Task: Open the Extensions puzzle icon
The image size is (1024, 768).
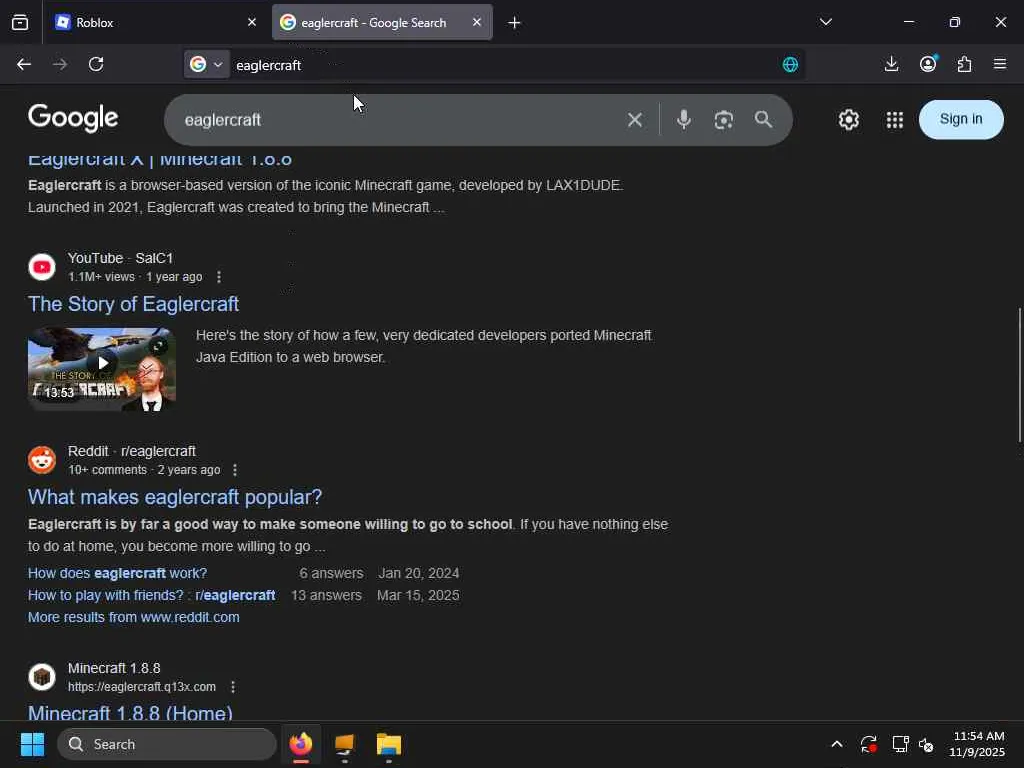Action: (x=965, y=64)
